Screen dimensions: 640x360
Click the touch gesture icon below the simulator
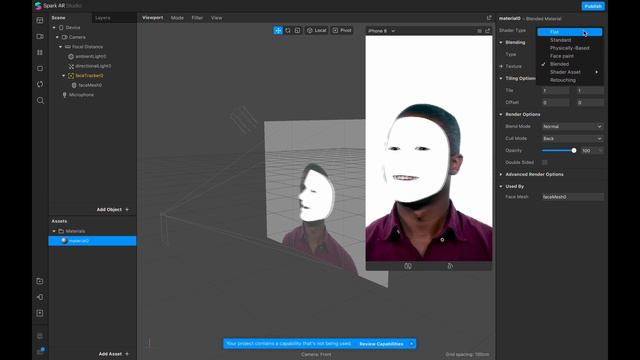(x=450, y=266)
